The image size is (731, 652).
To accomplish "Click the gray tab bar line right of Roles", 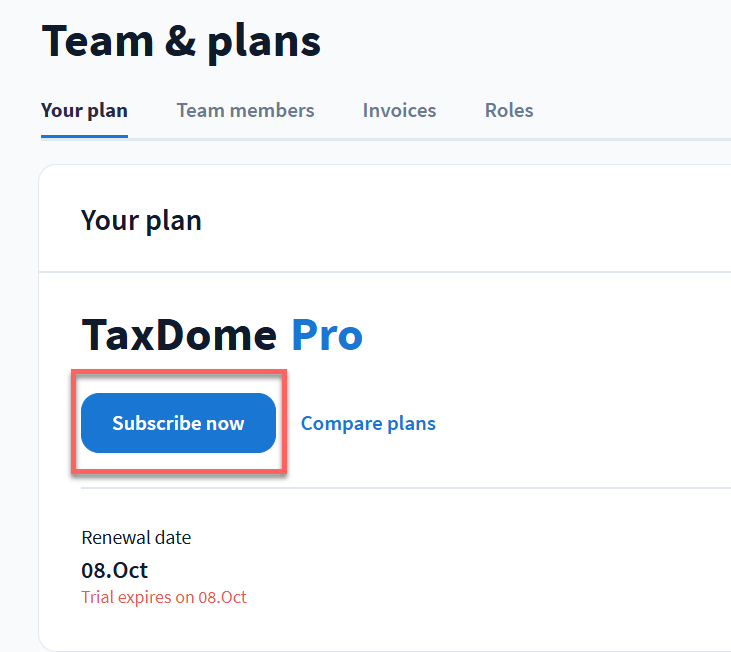I will (x=630, y=138).
